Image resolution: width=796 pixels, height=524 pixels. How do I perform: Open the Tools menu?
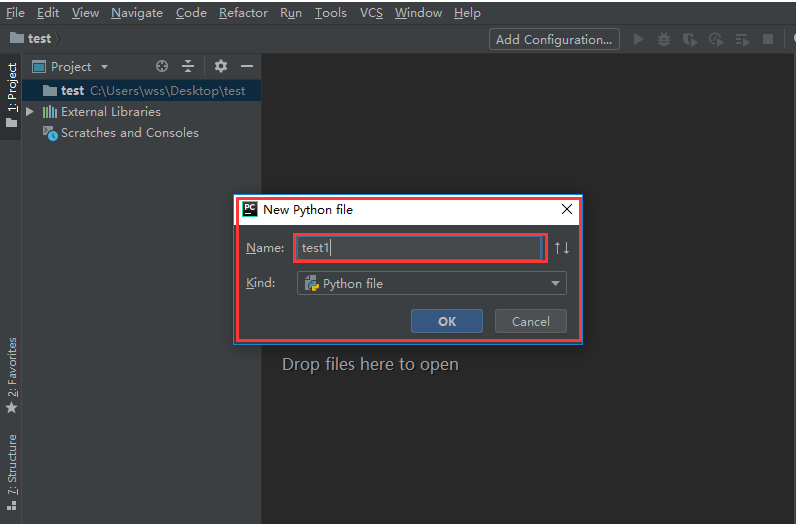(x=330, y=13)
